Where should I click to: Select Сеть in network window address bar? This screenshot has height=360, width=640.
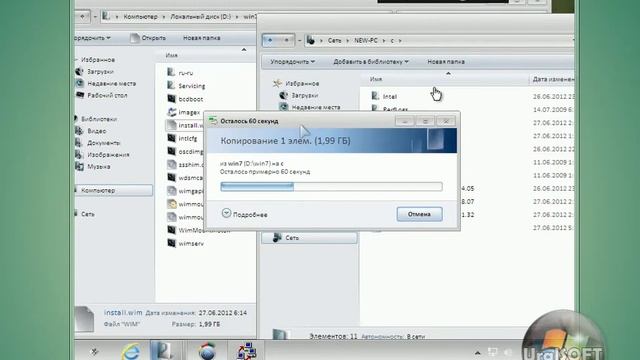[334, 40]
